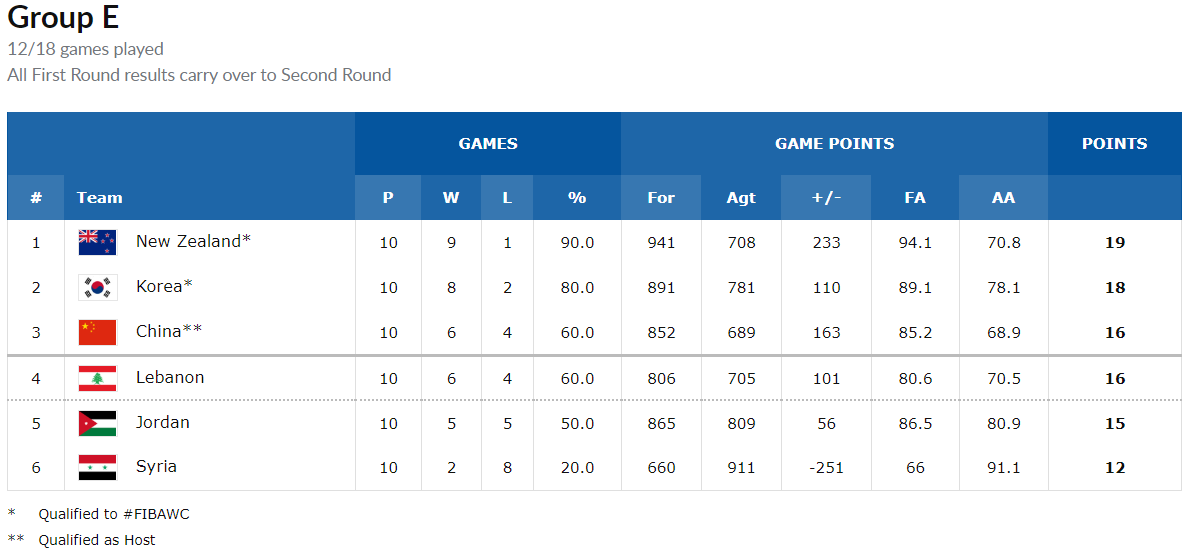Image resolution: width=1198 pixels, height=556 pixels.
Task: Open the Korea team link
Action: coord(160,287)
